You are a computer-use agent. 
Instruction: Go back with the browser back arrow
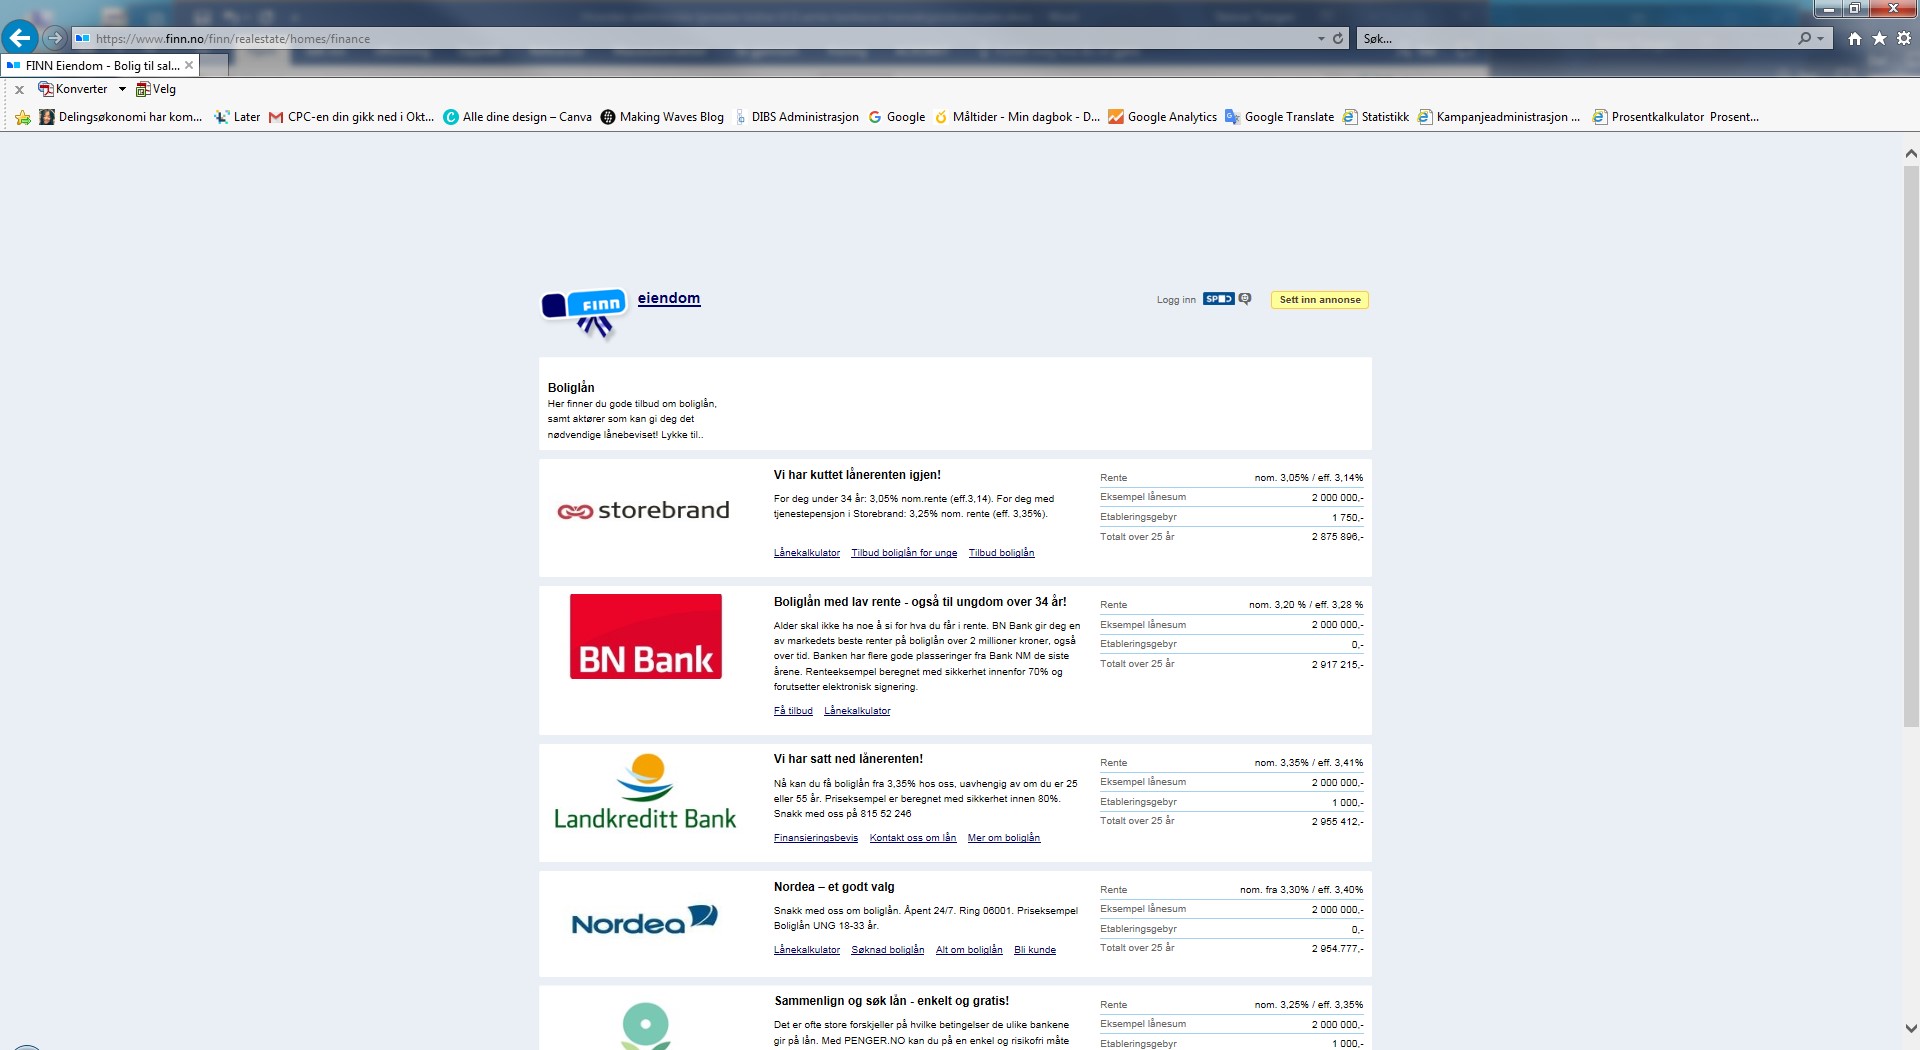point(20,38)
